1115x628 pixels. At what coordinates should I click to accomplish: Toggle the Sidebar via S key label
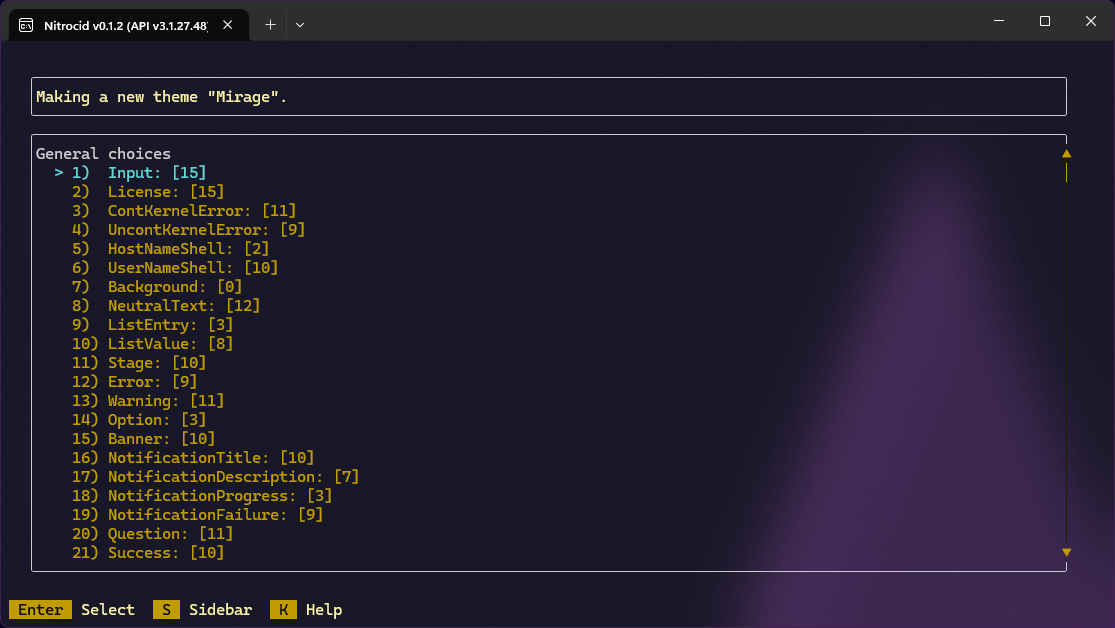tap(166, 610)
